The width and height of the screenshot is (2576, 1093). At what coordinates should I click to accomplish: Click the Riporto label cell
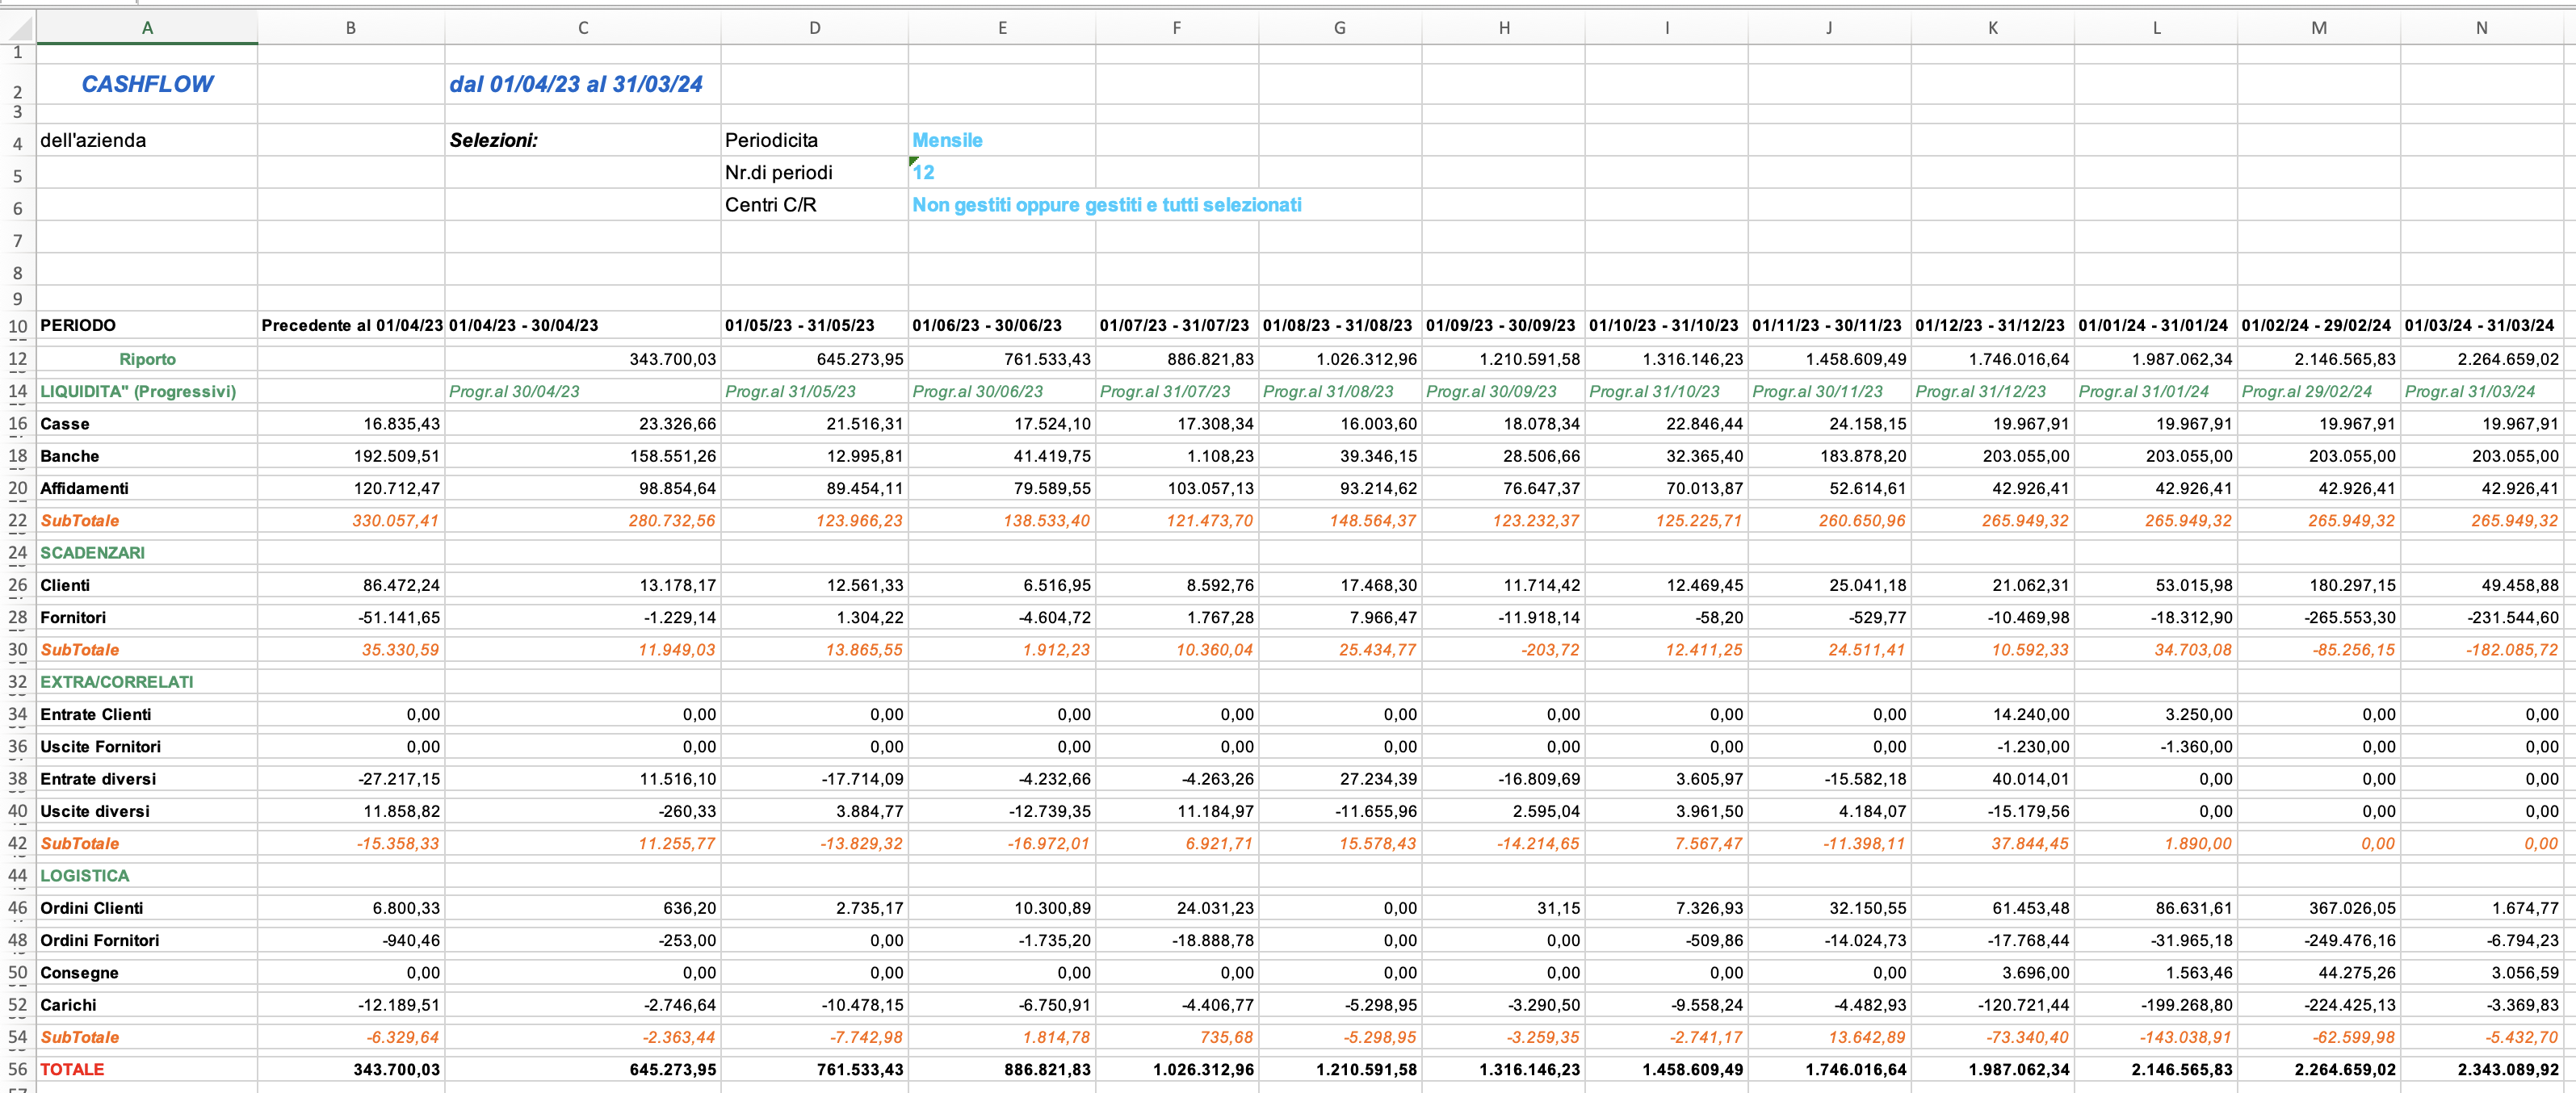click(x=147, y=359)
